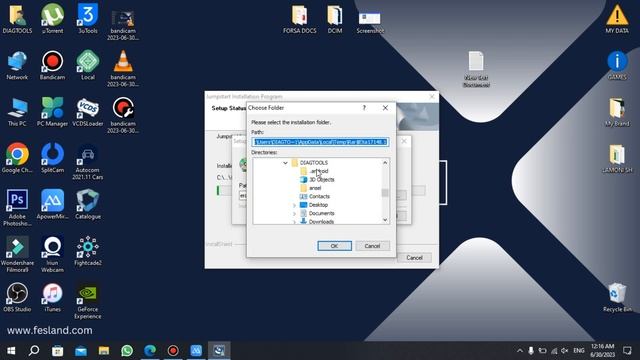This screenshot has height=360, width=640.
Task: Open the Bandicam desktop shortcut
Action: (x=52, y=65)
